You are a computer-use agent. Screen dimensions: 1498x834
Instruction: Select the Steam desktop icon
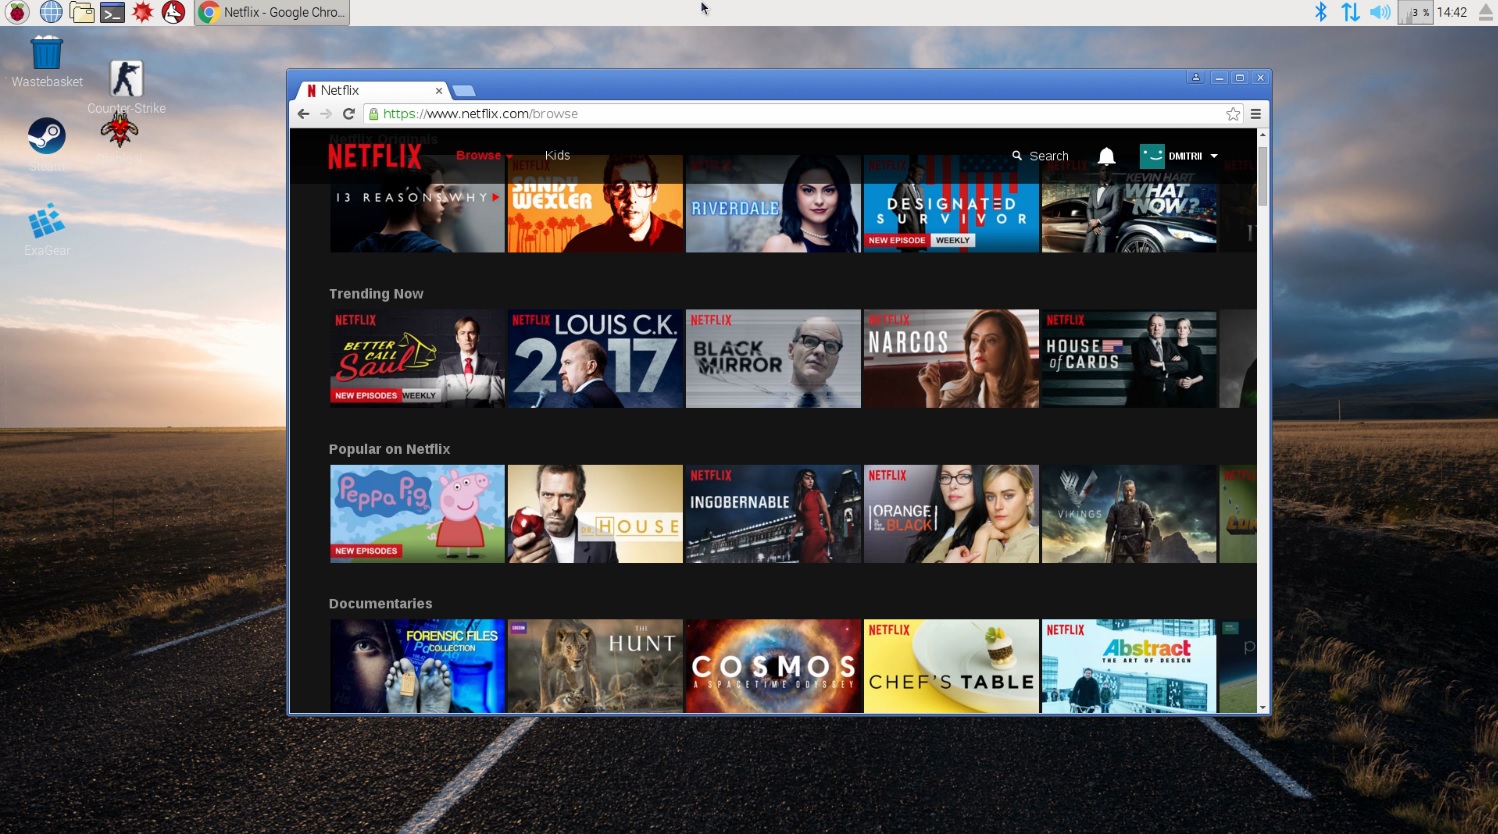47,143
